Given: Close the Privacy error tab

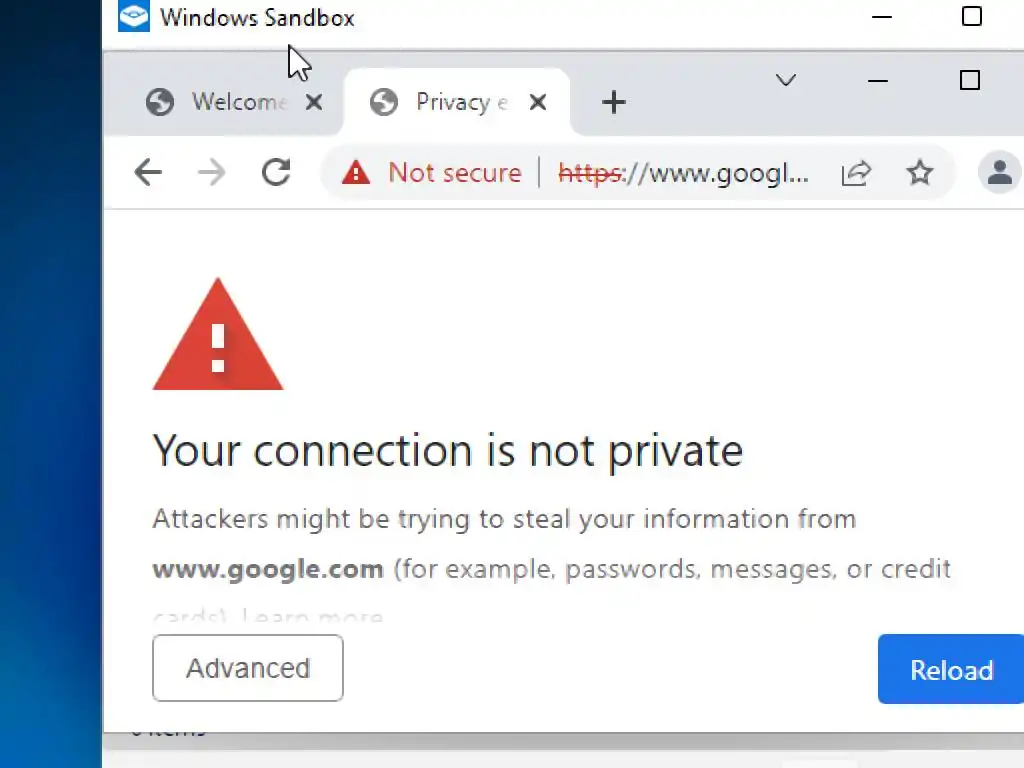Looking at the screenshot, I should click(538, 102).
